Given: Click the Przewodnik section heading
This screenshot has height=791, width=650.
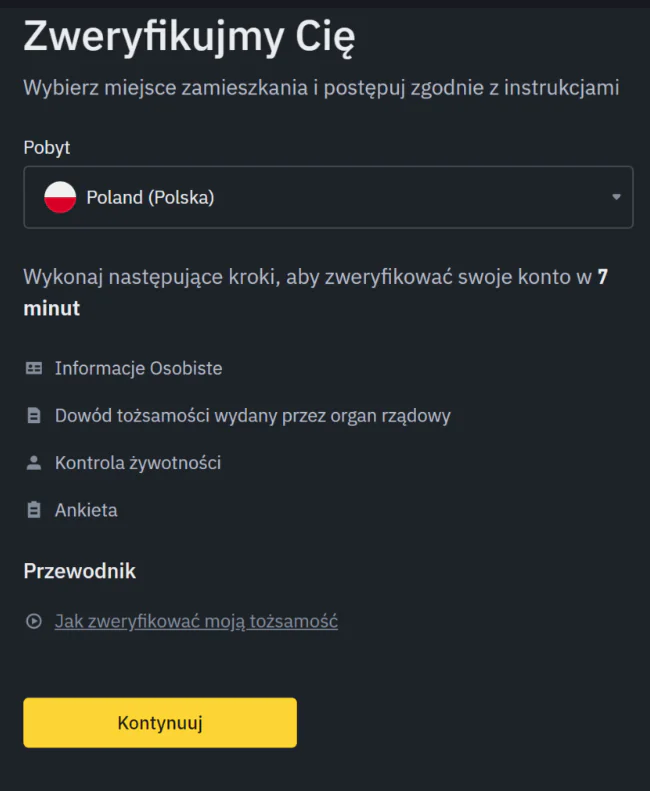Looking at the screenshot, I should (80, 571).
